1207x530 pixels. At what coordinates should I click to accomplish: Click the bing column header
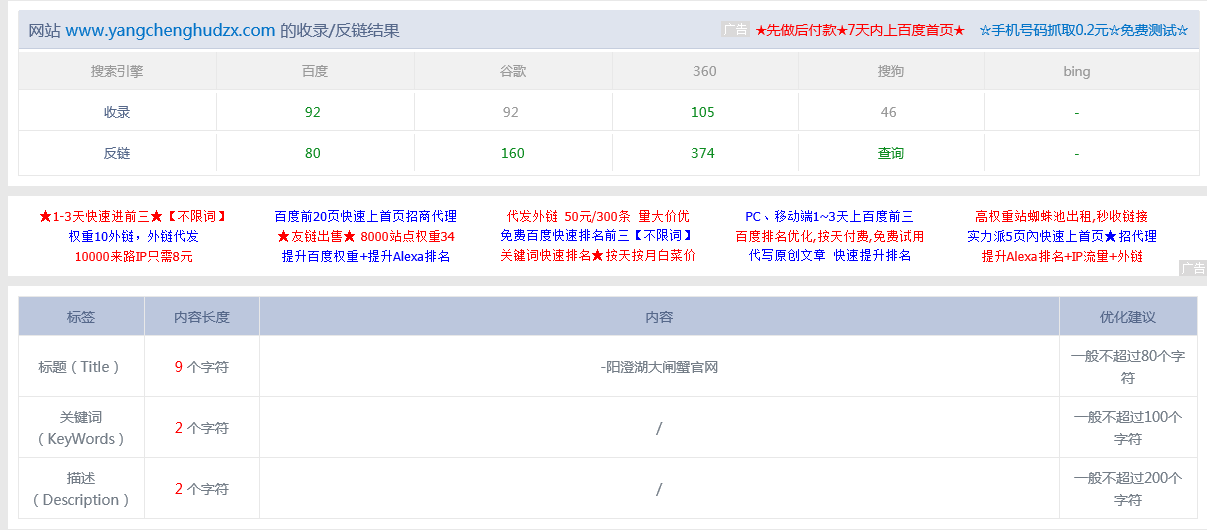pos(1077,71)
